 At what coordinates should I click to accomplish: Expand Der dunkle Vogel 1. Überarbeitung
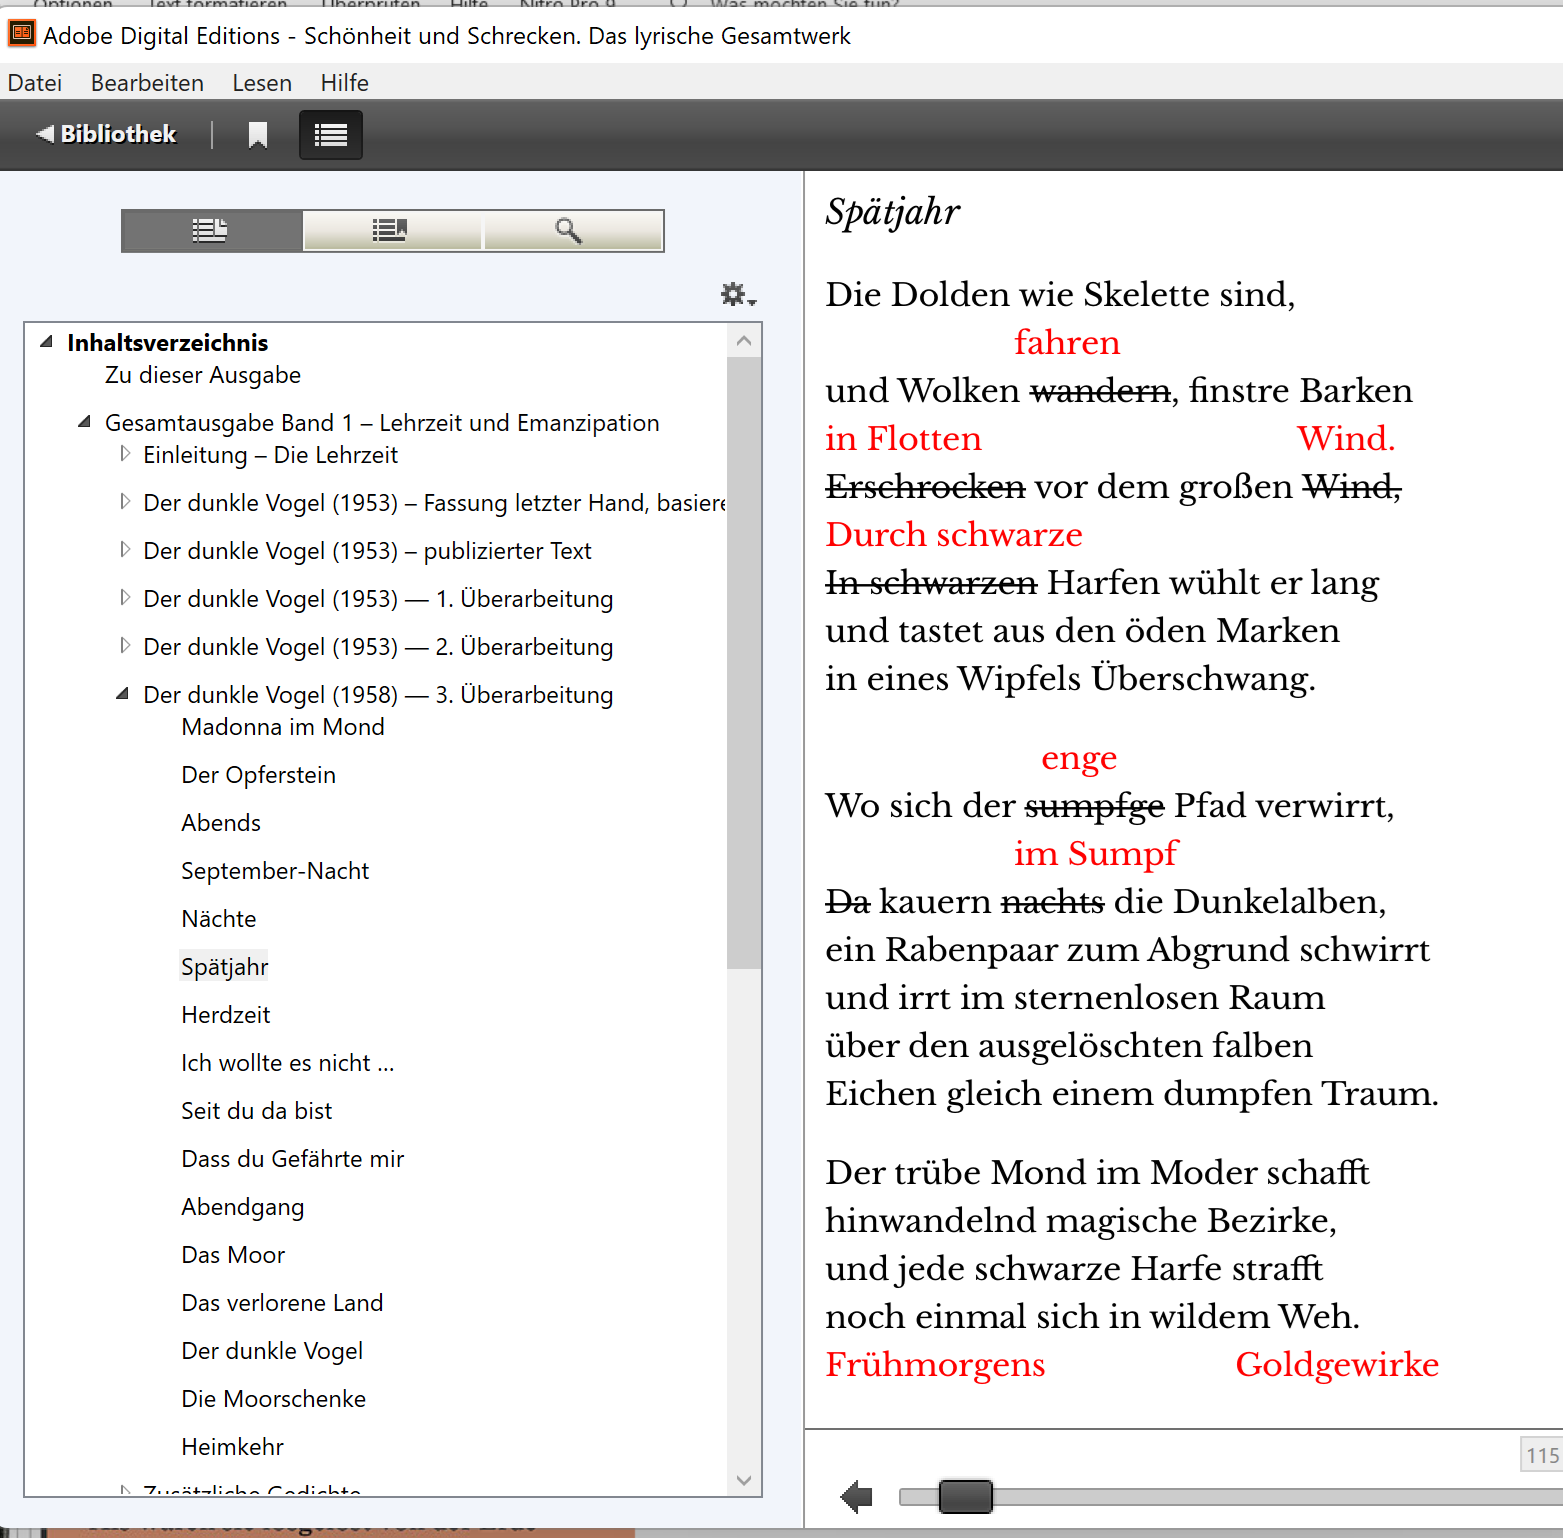(x=124, y=598)
